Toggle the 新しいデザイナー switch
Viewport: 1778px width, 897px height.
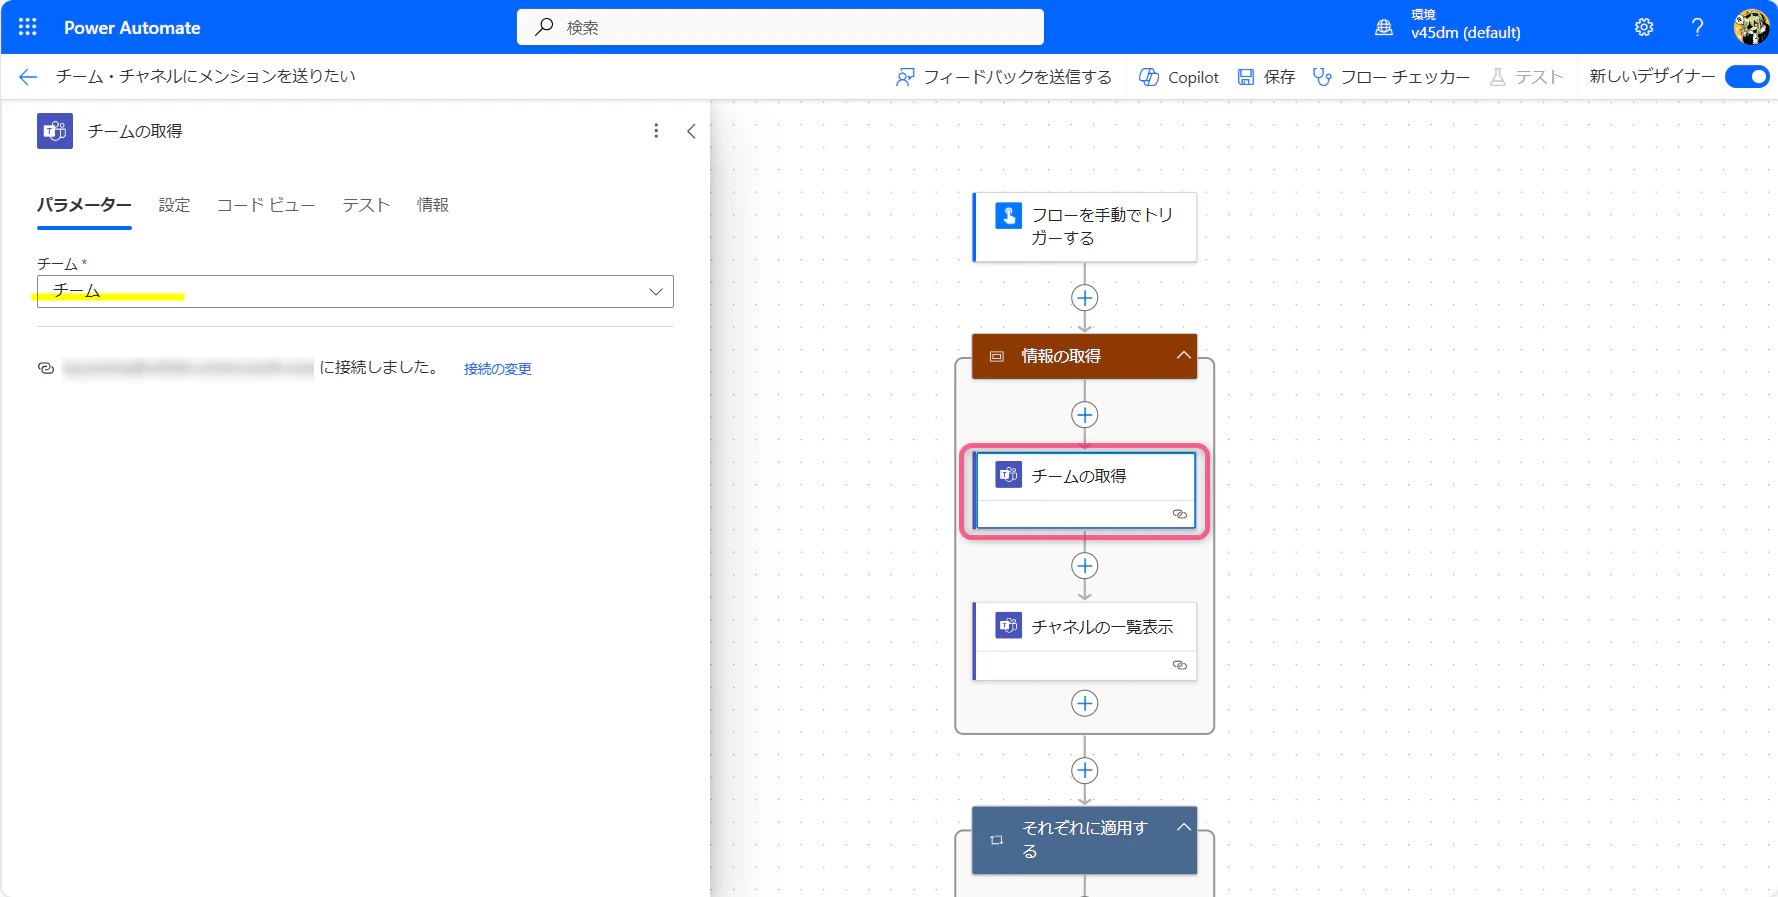coord(1747,77)
